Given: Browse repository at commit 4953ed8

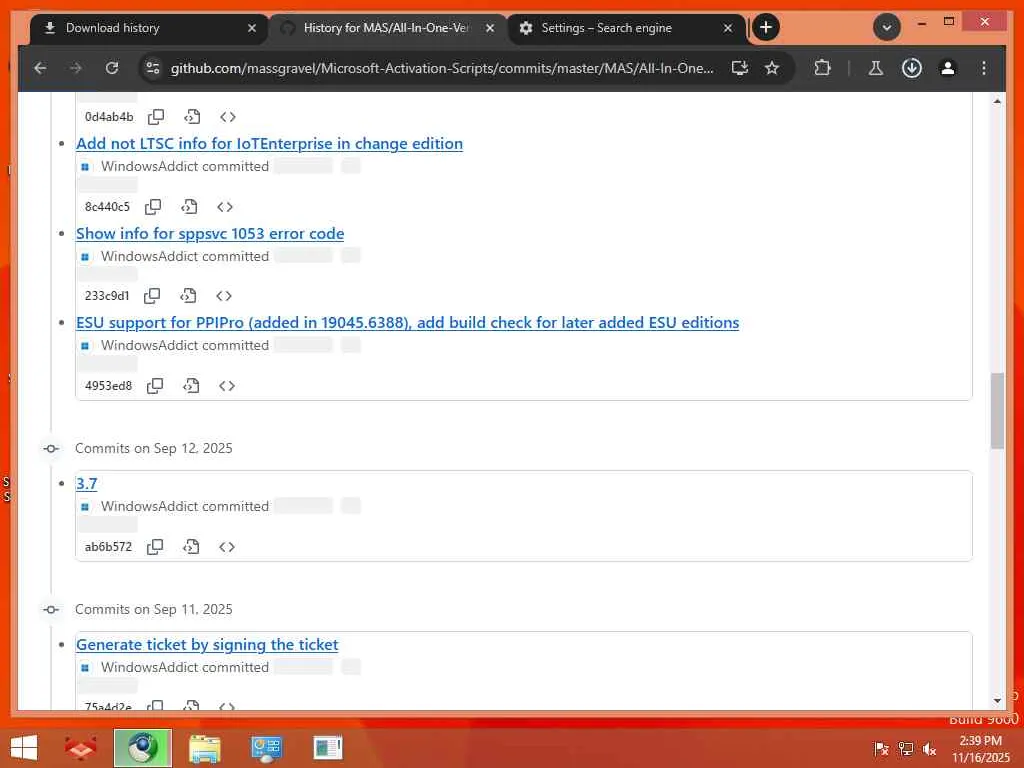Looking at the screenshot, I should [227, 386].
